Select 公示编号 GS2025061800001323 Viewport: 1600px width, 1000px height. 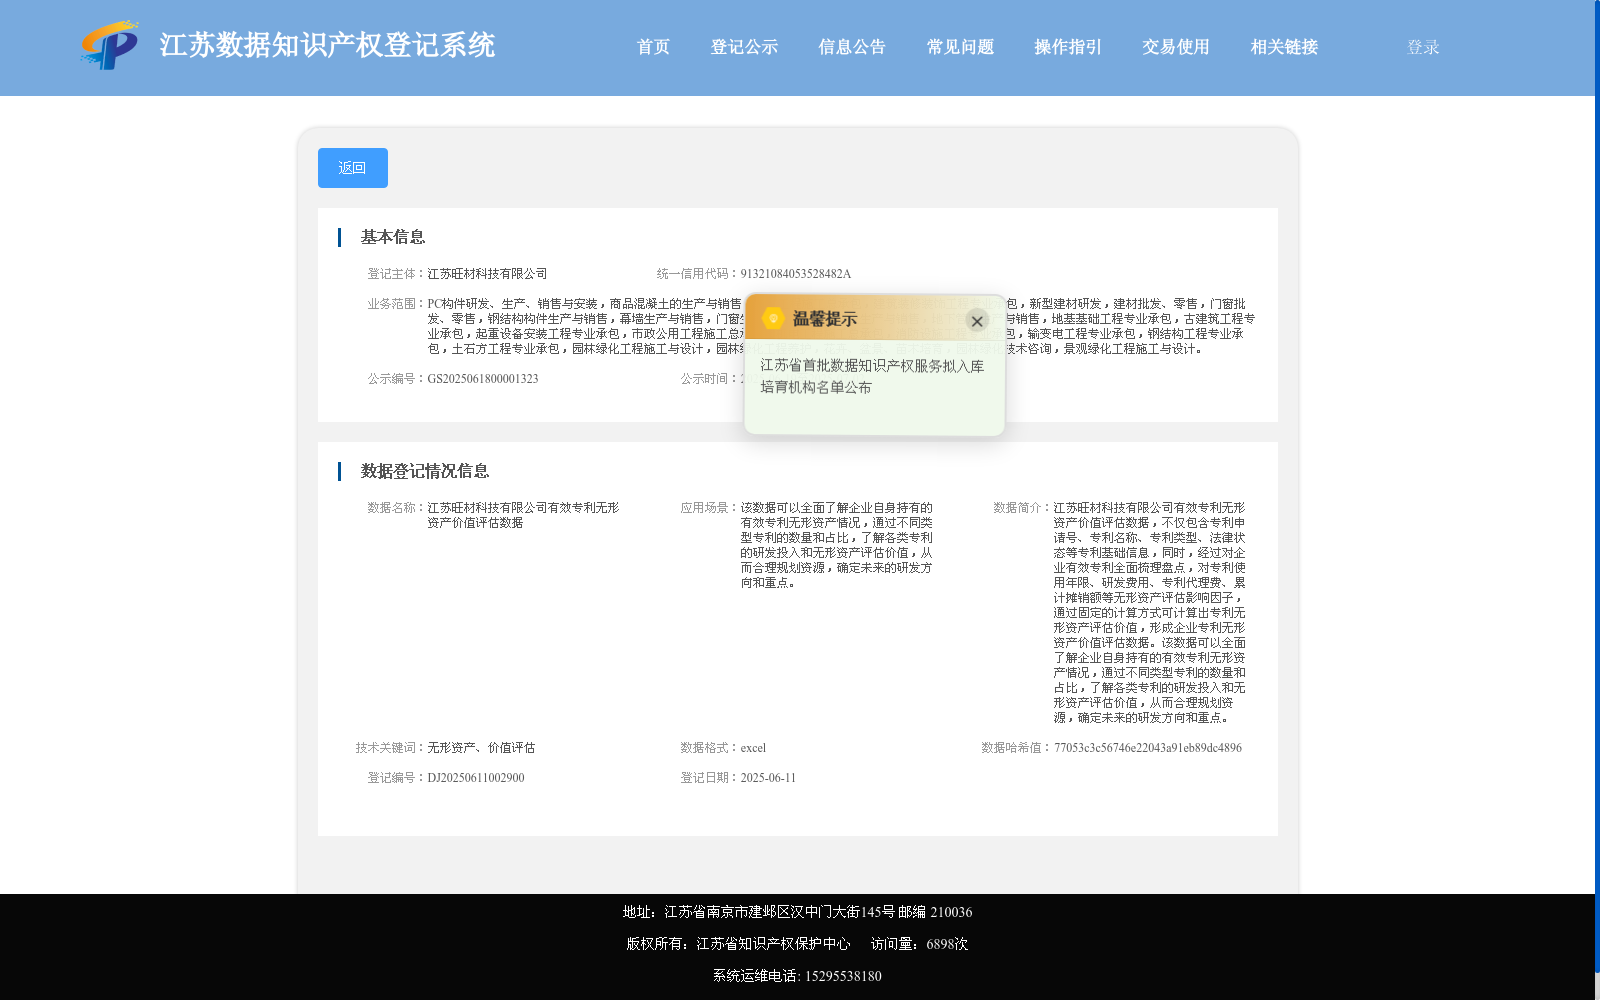pyautogui.click(x=483, y=379)
